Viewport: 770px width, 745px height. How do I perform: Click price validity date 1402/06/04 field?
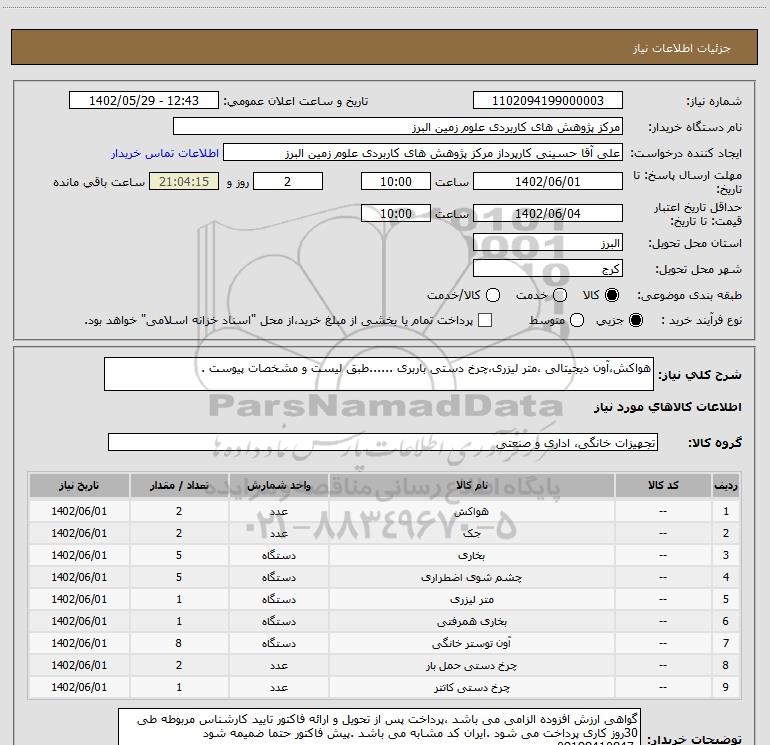[x=548, y=214]
